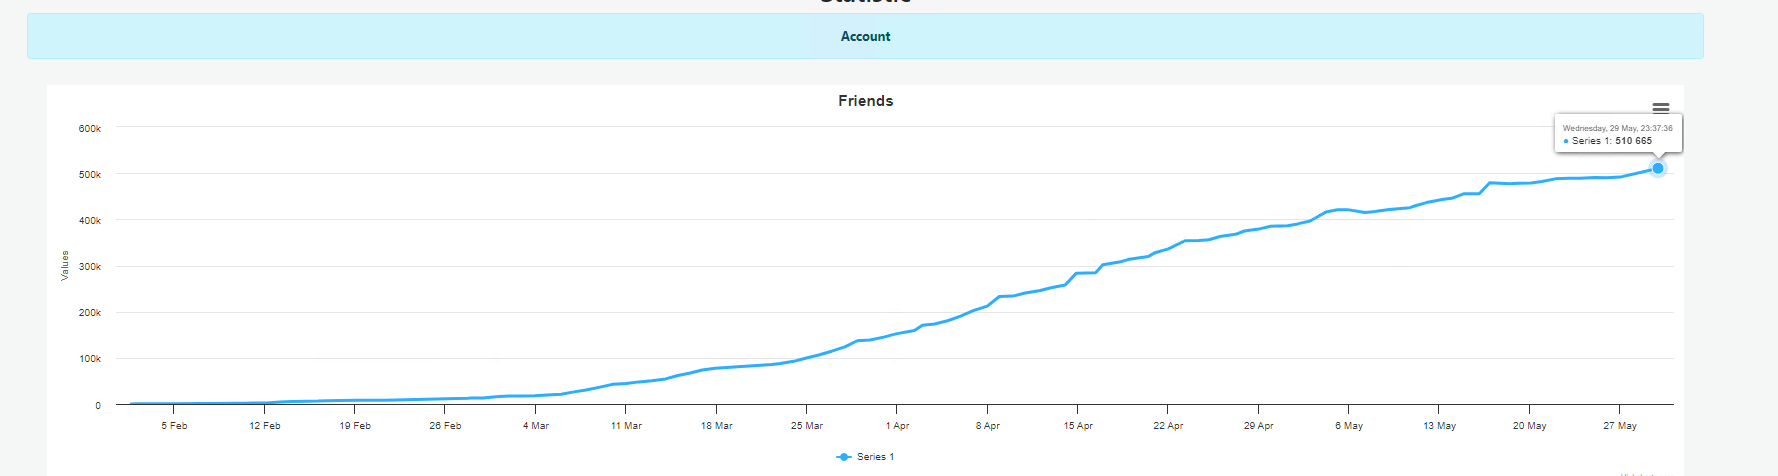
Task: Click the Series 1 legend marker icon
Action: [x=844, y=457]
